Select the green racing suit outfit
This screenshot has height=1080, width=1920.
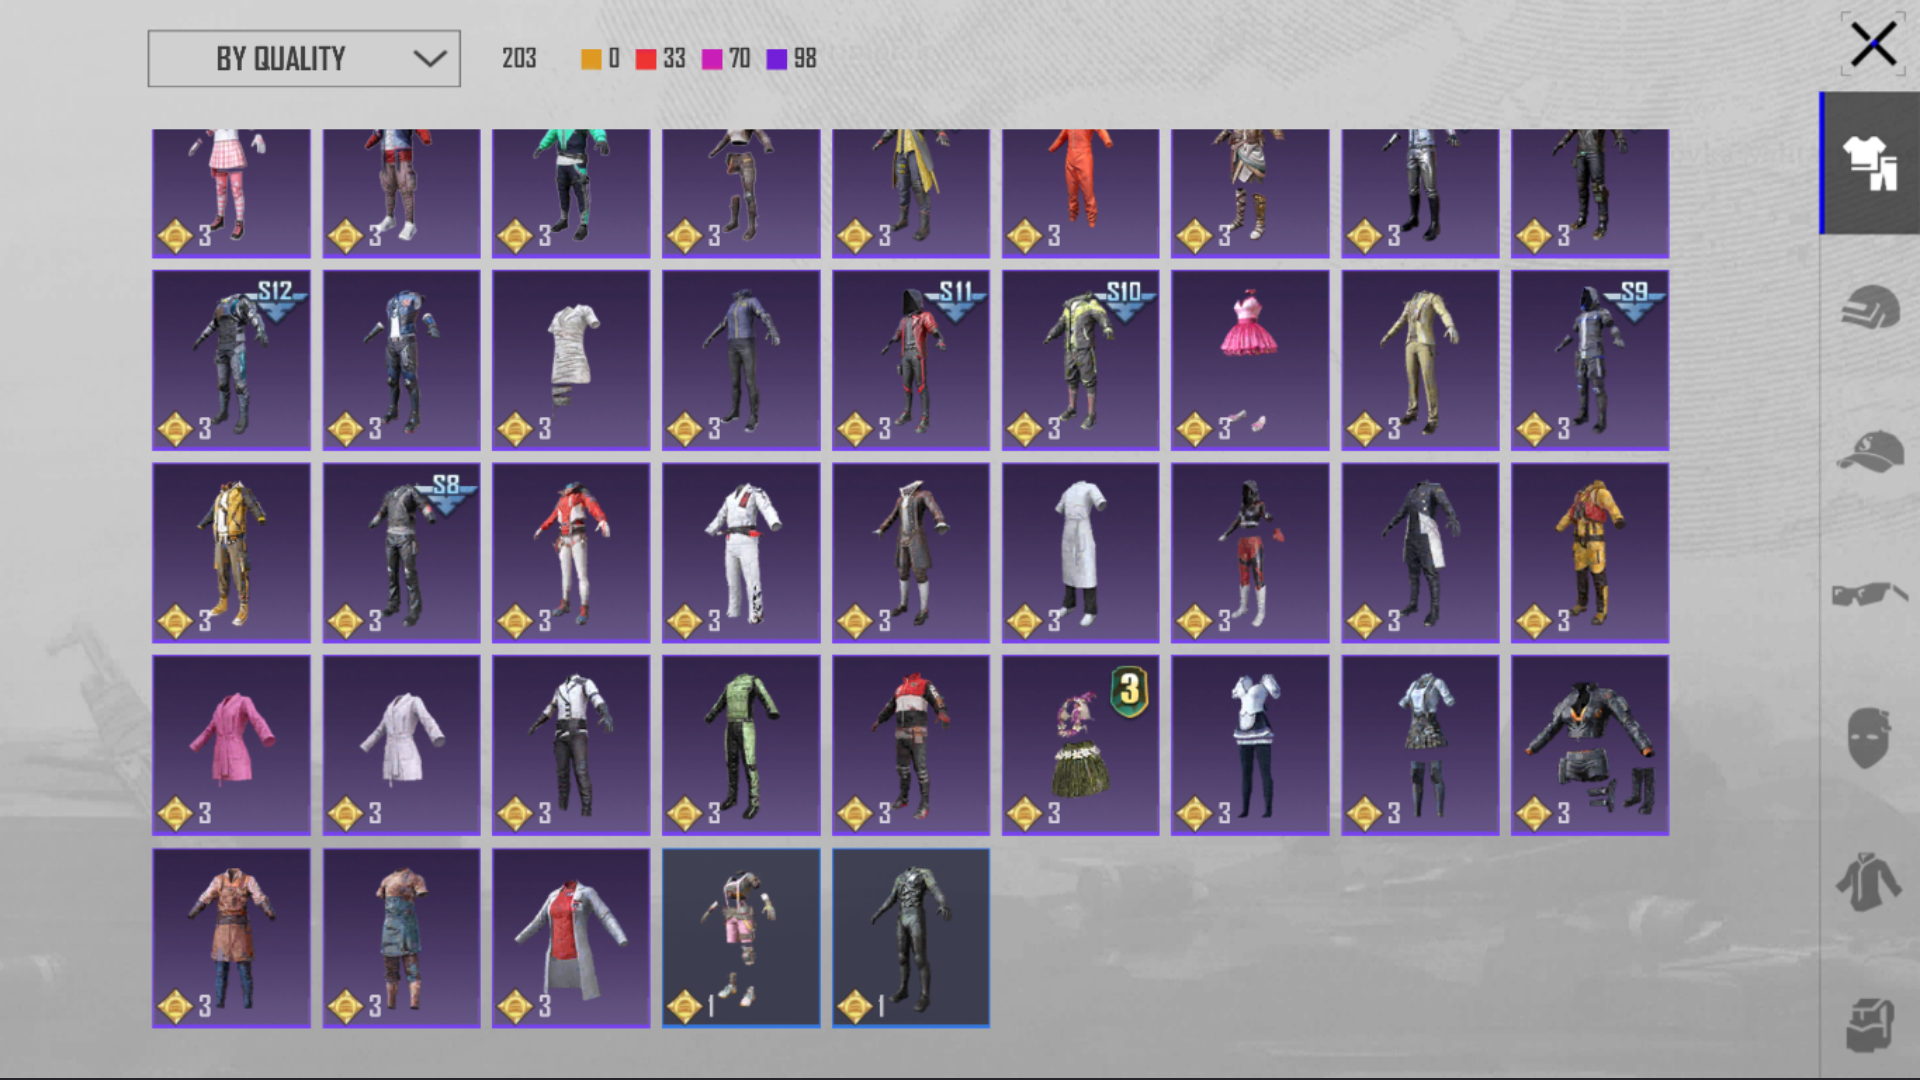pos(741,745)
